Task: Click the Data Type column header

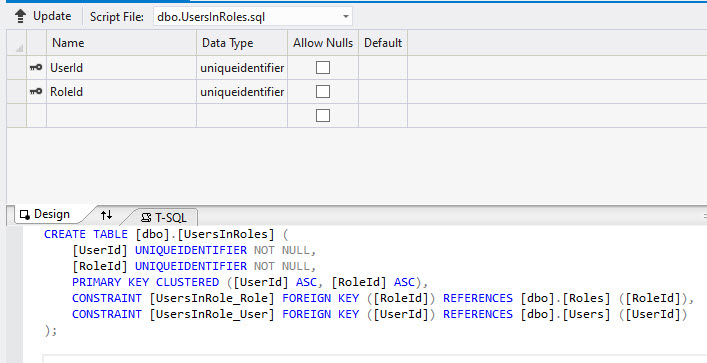Action: point(242,43)
